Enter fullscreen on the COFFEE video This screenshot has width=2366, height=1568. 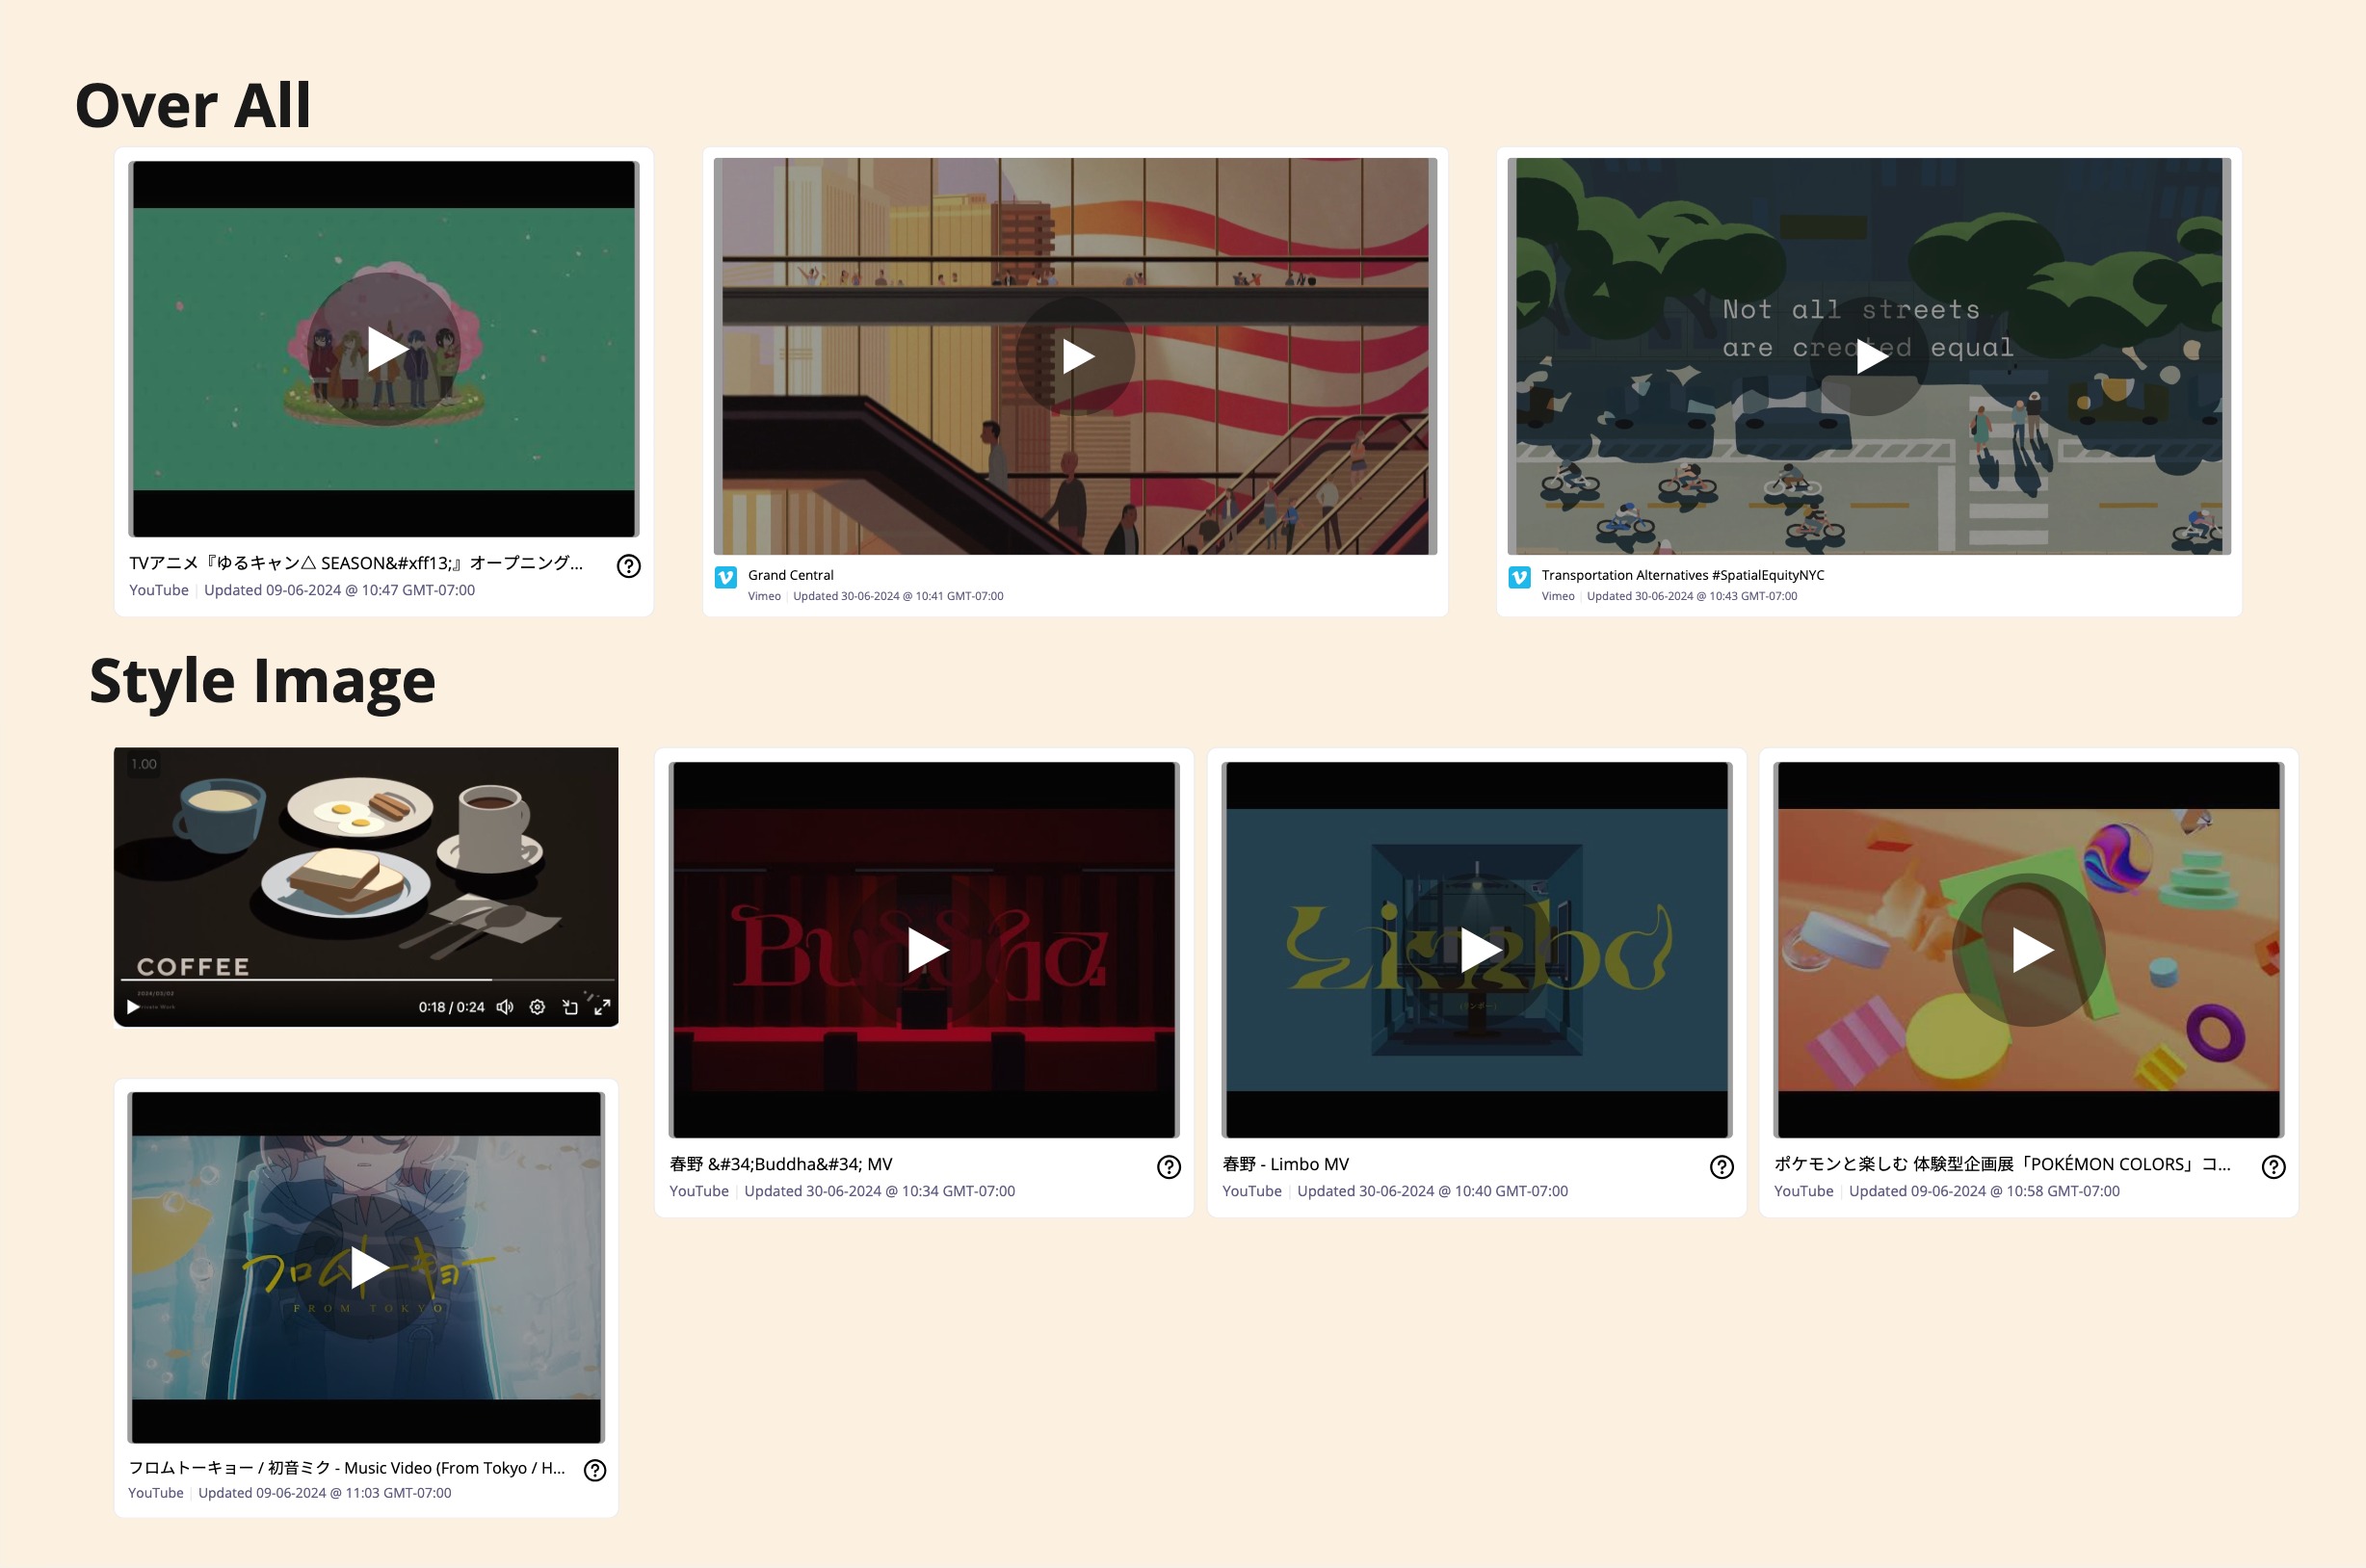(x=602, y=1007)
